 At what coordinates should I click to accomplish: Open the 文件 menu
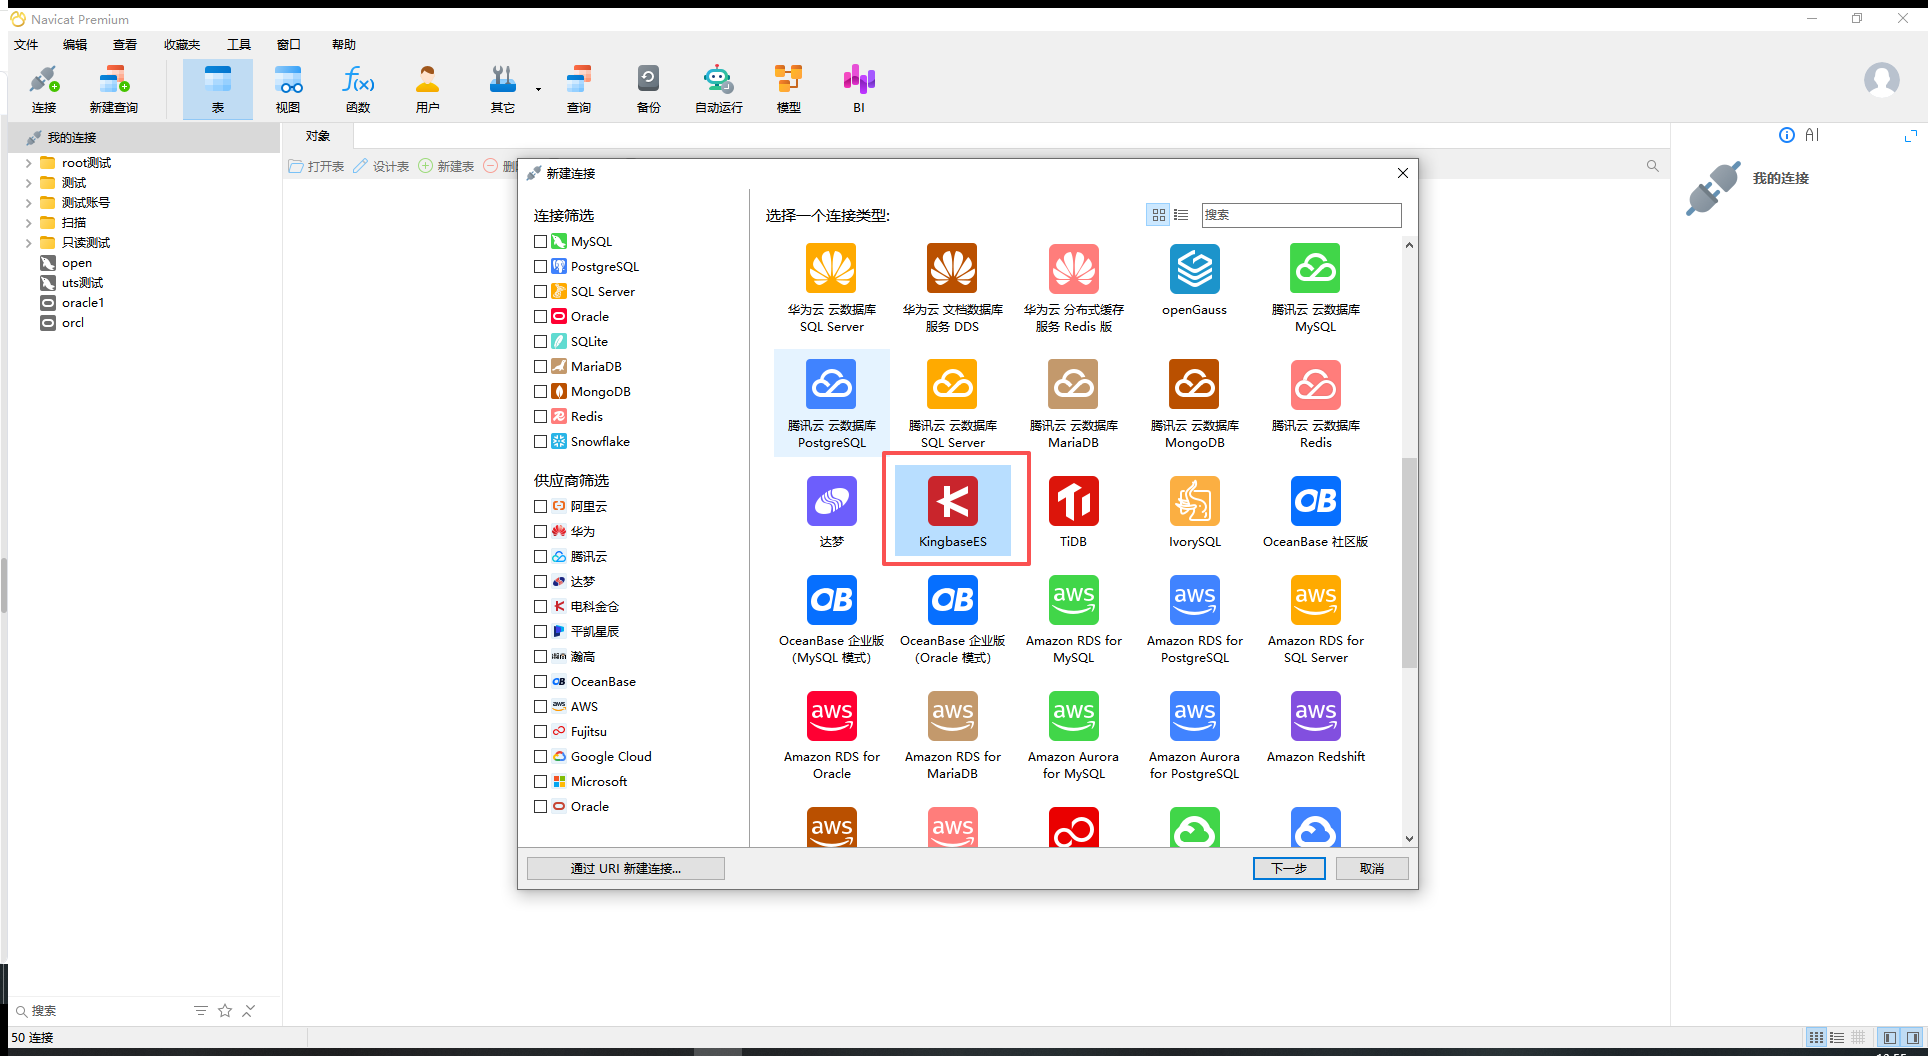coord(26,44)
